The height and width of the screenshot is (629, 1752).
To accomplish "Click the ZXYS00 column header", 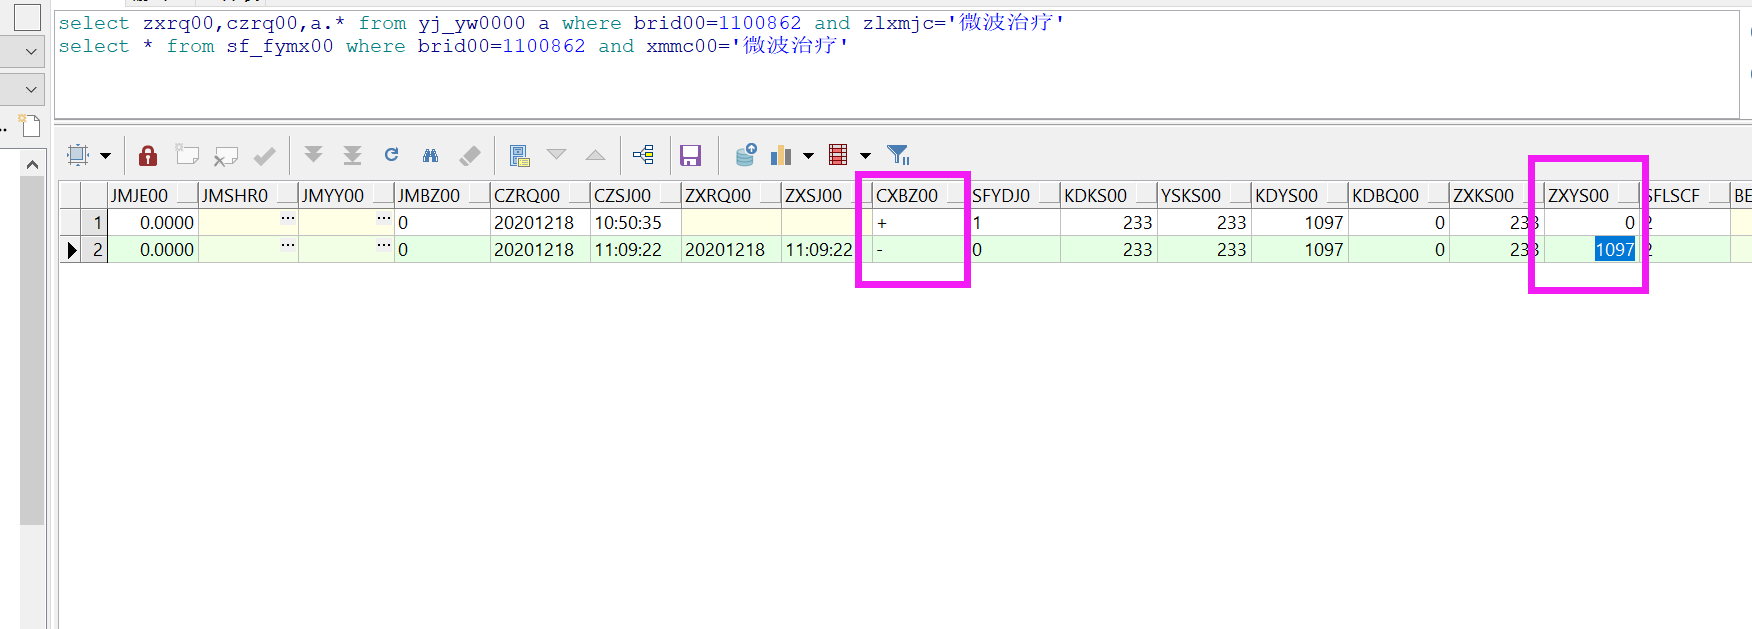I will [x=1591, y=195].
